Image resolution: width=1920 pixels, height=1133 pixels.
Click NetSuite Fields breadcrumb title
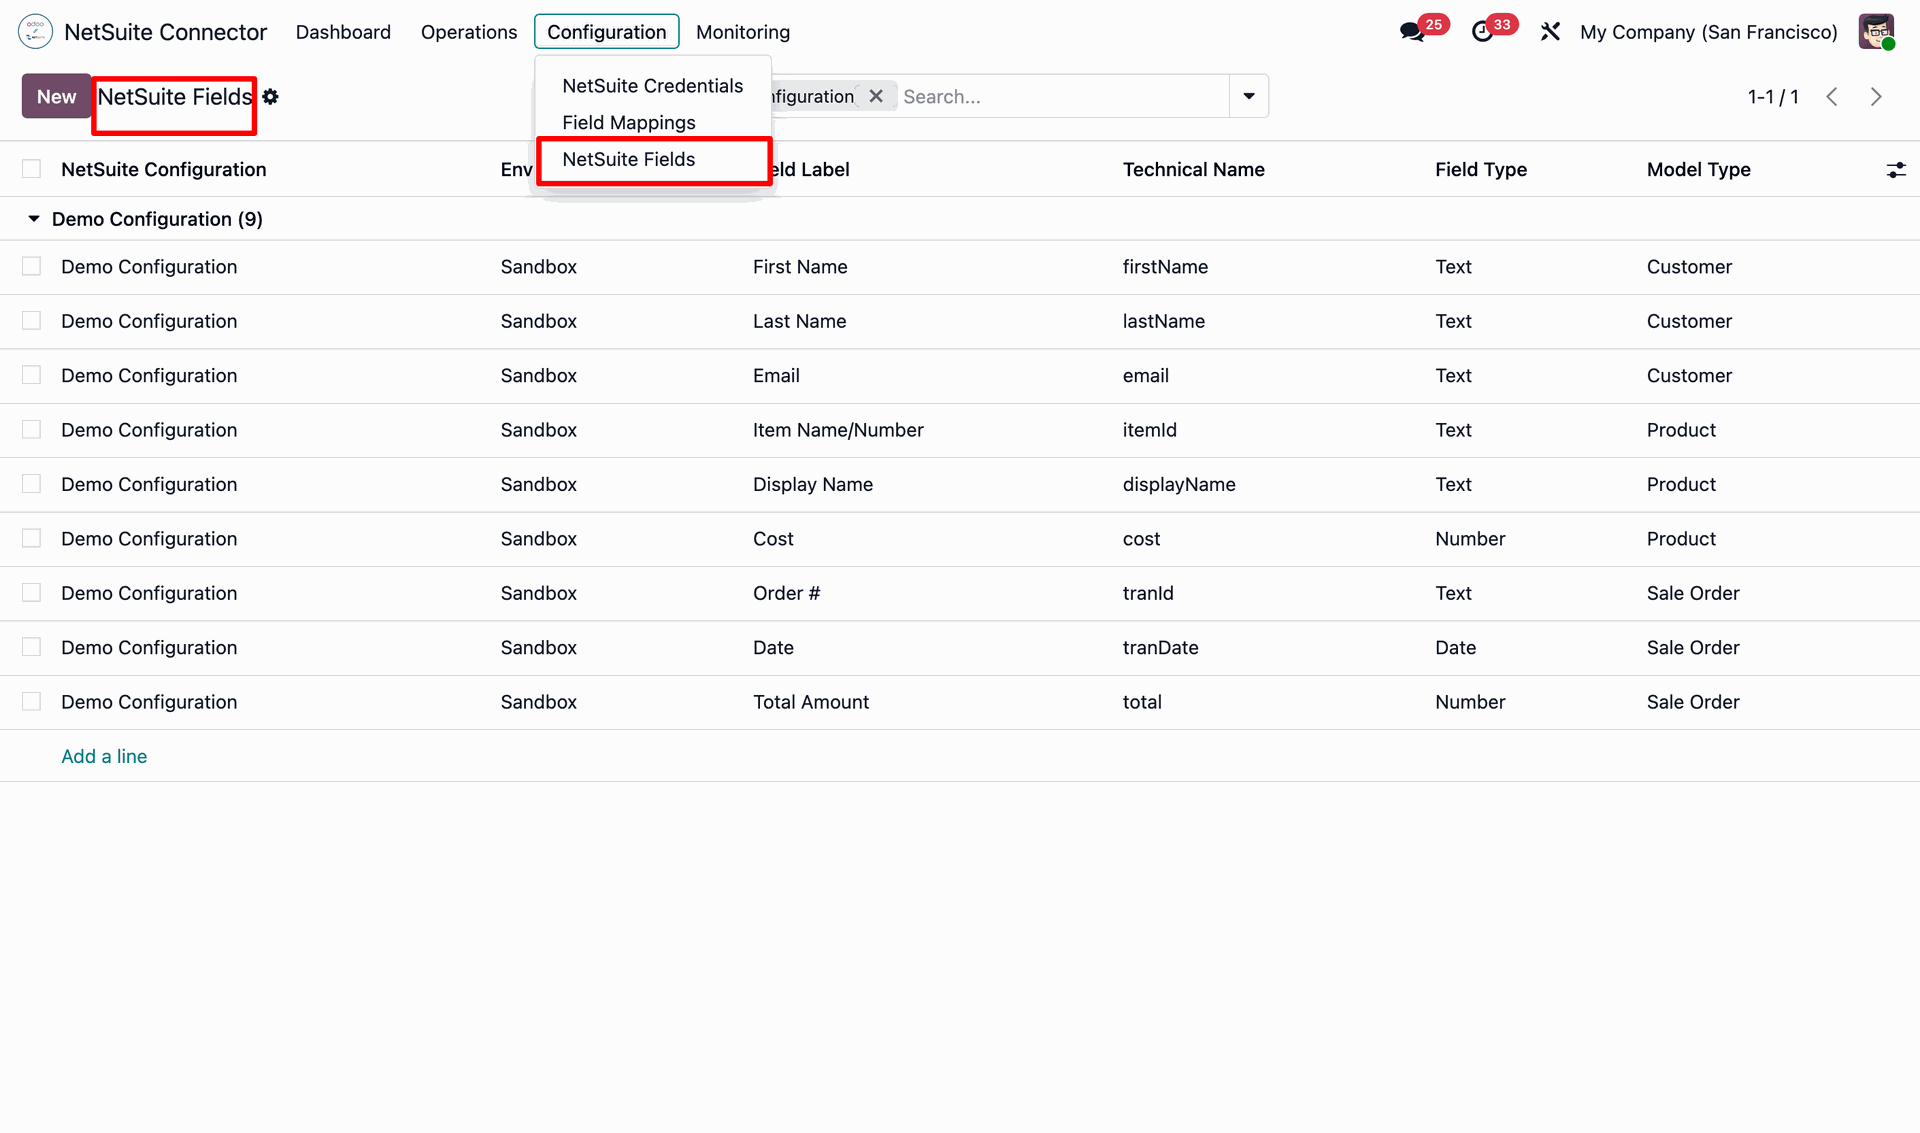175,97
